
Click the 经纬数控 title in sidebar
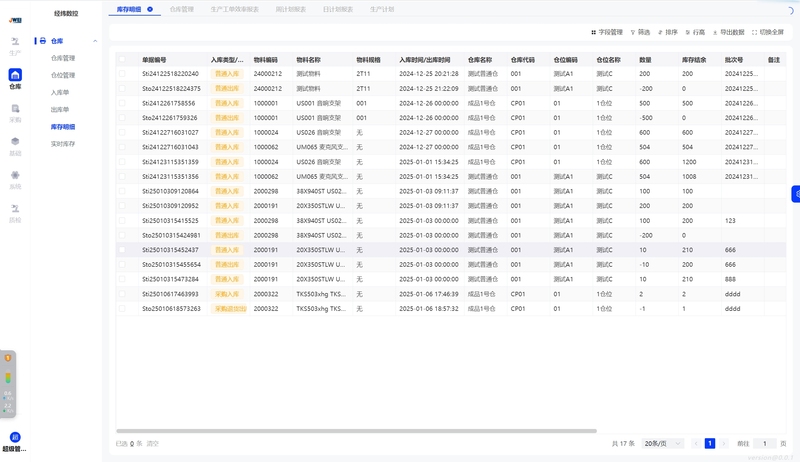point(66,13)
